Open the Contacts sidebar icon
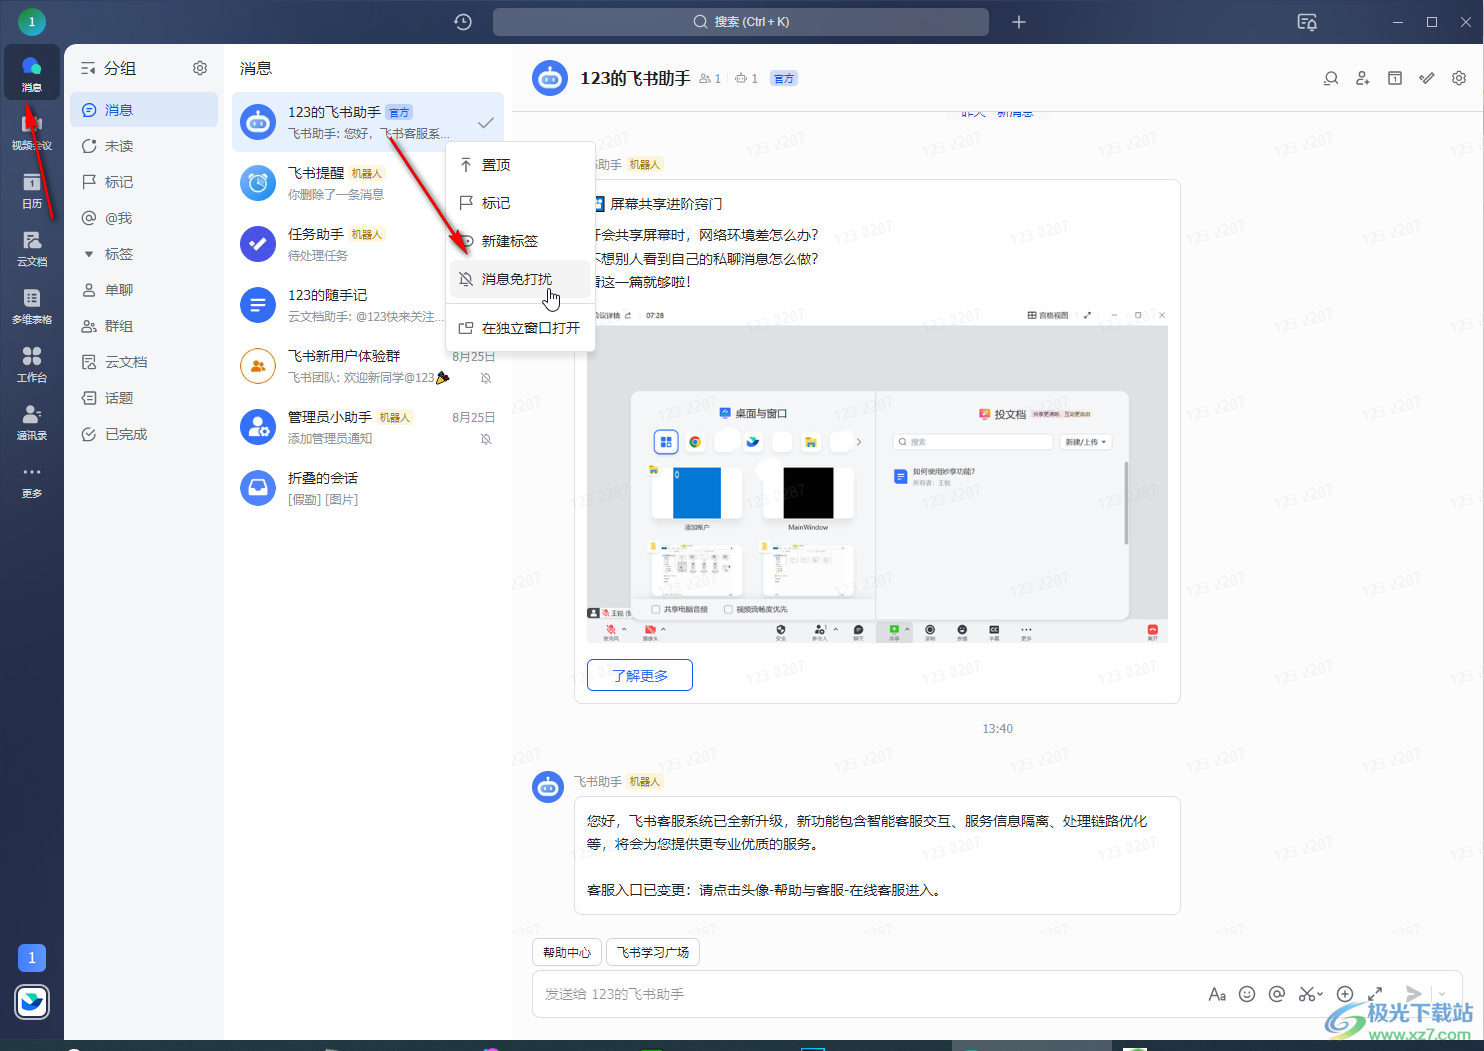Viewport: 1484px width, 1051px height. pos(32,421)
